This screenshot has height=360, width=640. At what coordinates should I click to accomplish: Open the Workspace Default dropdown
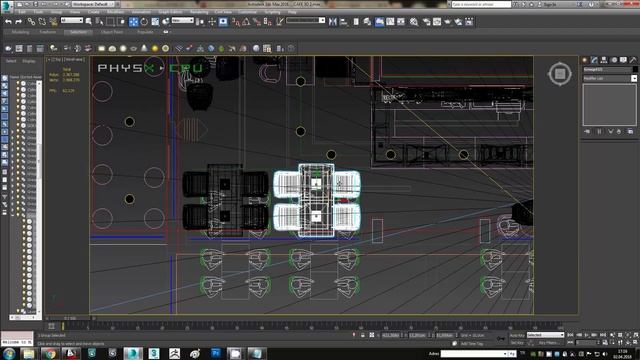coord(94,4)
